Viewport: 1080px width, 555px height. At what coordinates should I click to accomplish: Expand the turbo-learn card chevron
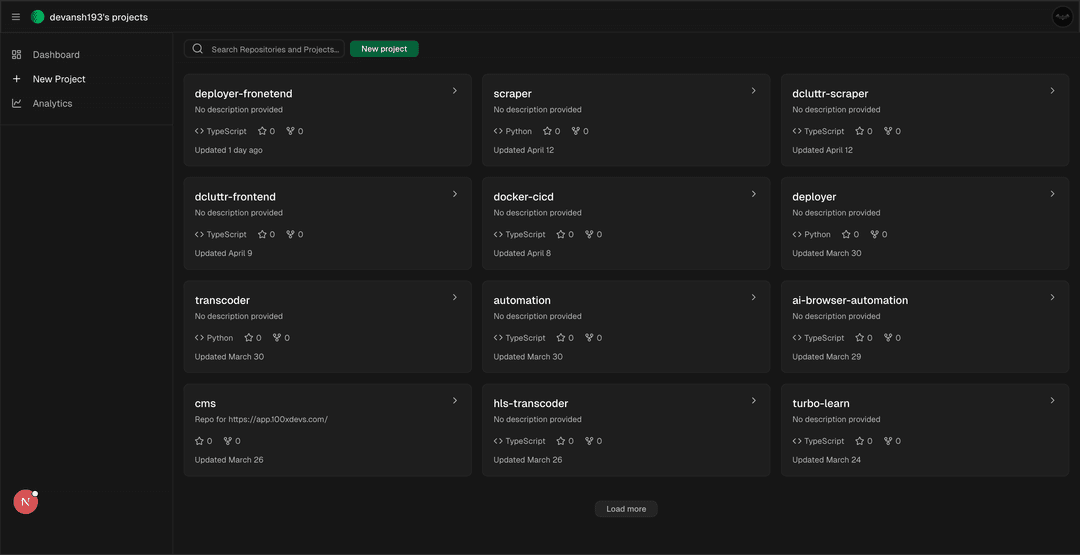(x=1052, y=400)
